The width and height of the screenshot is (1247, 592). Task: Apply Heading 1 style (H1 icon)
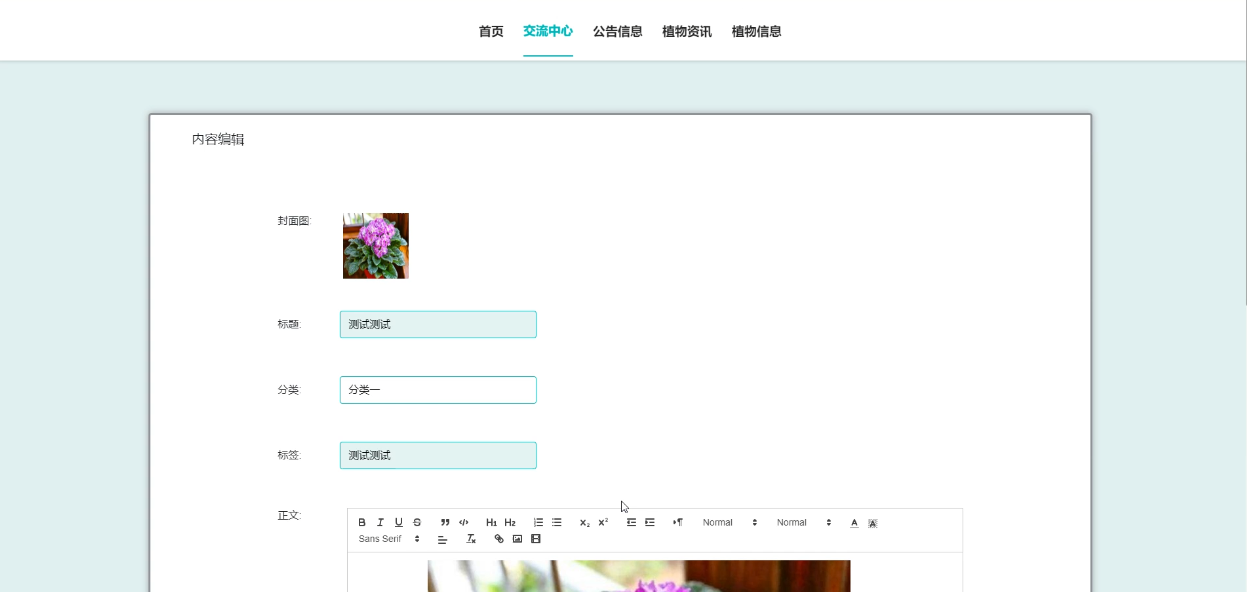click(491, 522)
